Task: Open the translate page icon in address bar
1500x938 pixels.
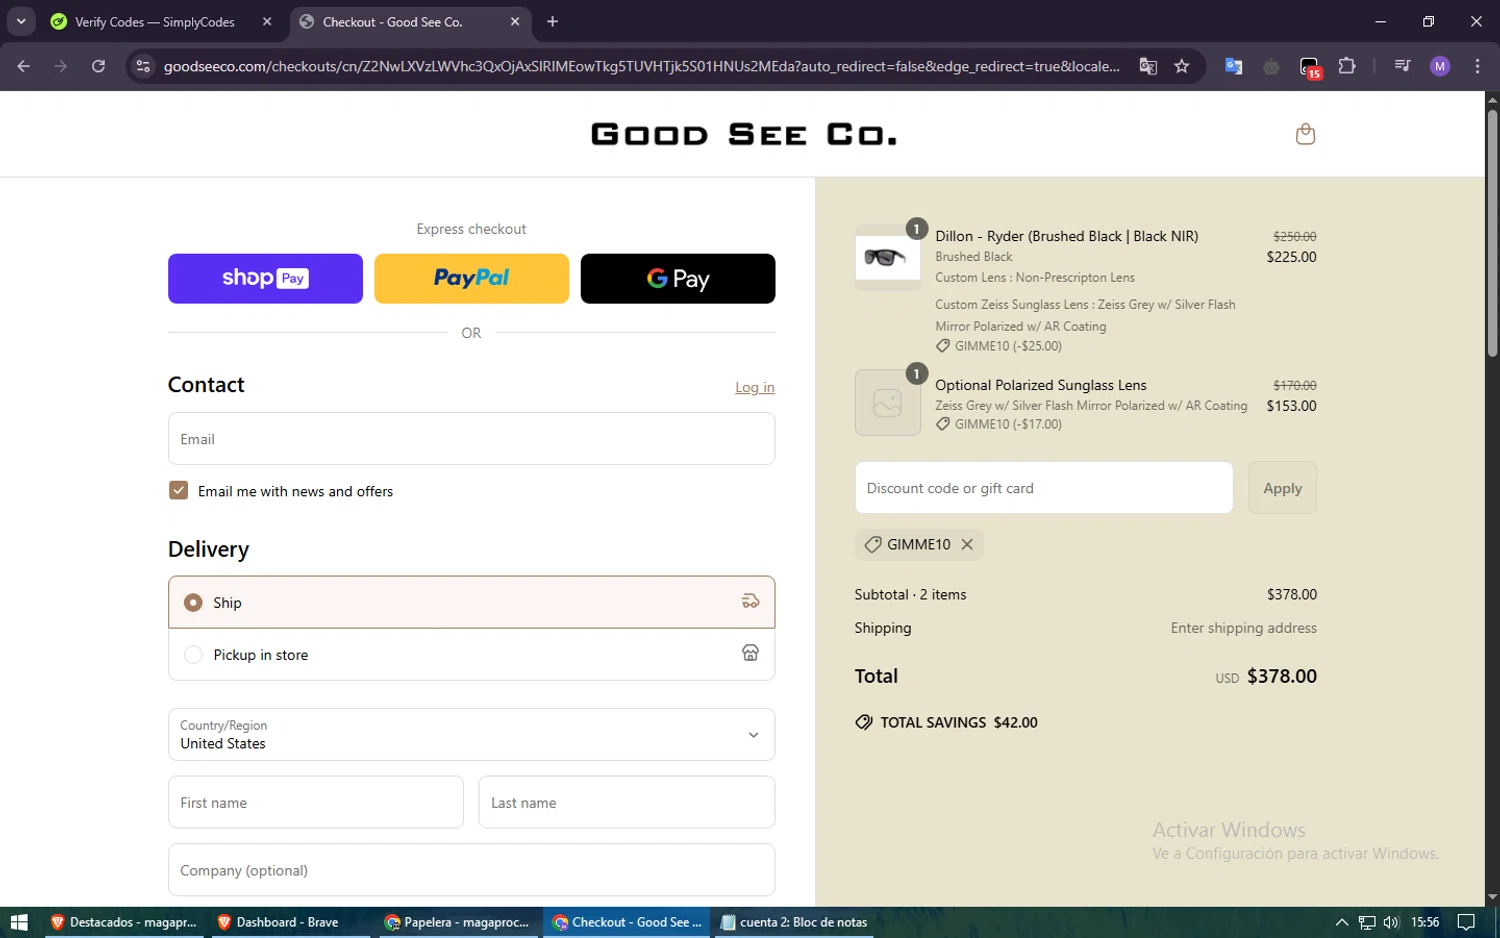Action: click(x=1148, y=66)
